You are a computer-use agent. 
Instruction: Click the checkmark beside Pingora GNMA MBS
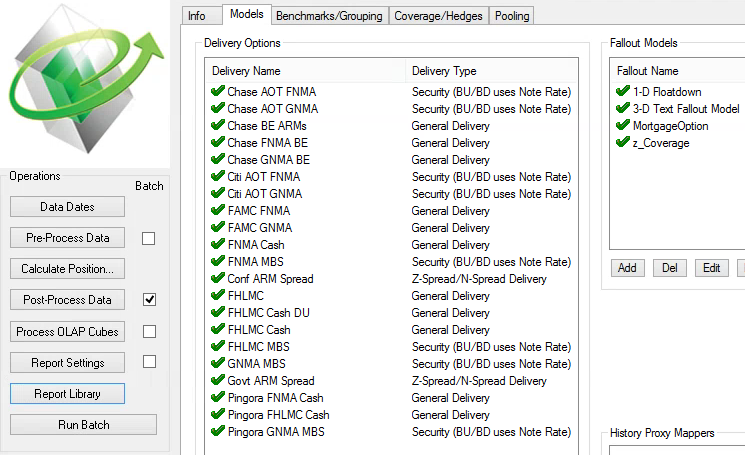tap(218, 431)
